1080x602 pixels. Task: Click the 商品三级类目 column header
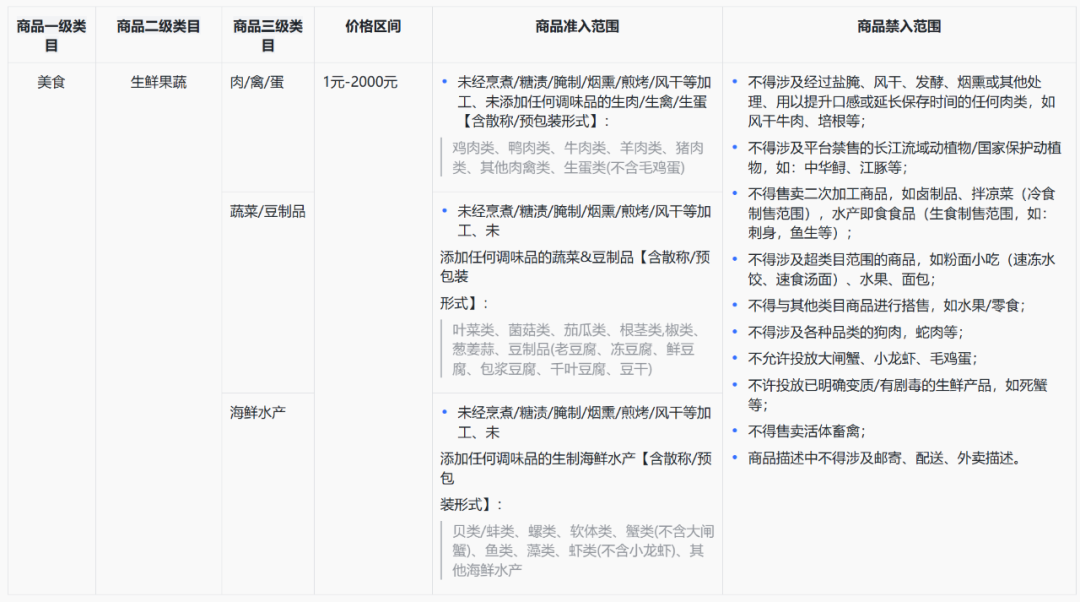267,36
